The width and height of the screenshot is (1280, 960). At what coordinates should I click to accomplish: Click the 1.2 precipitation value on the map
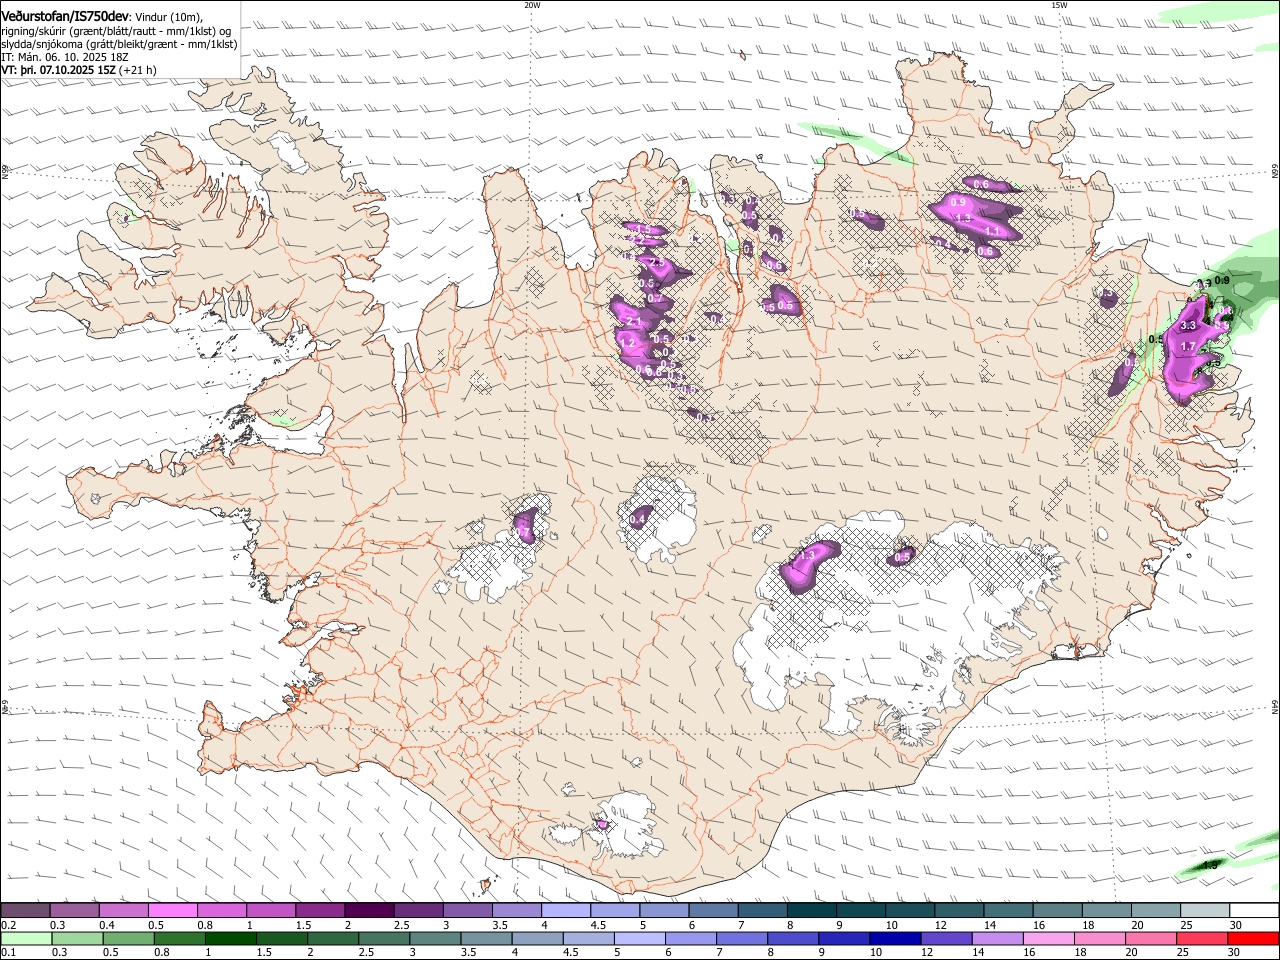click(627, 343)
